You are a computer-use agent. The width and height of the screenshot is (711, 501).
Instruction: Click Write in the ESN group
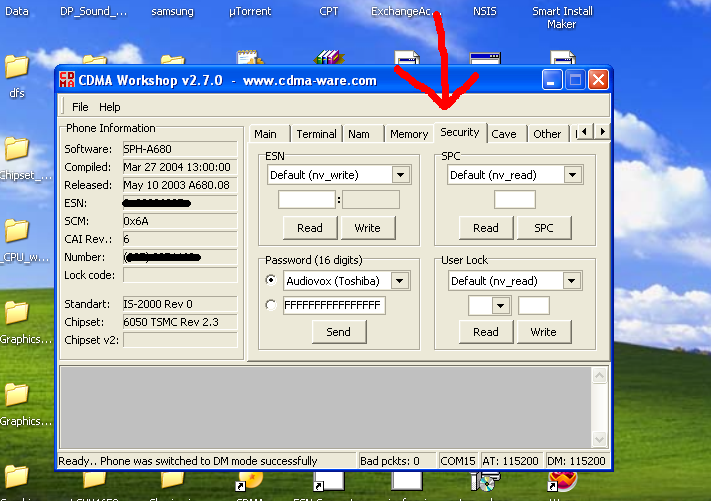368,228
